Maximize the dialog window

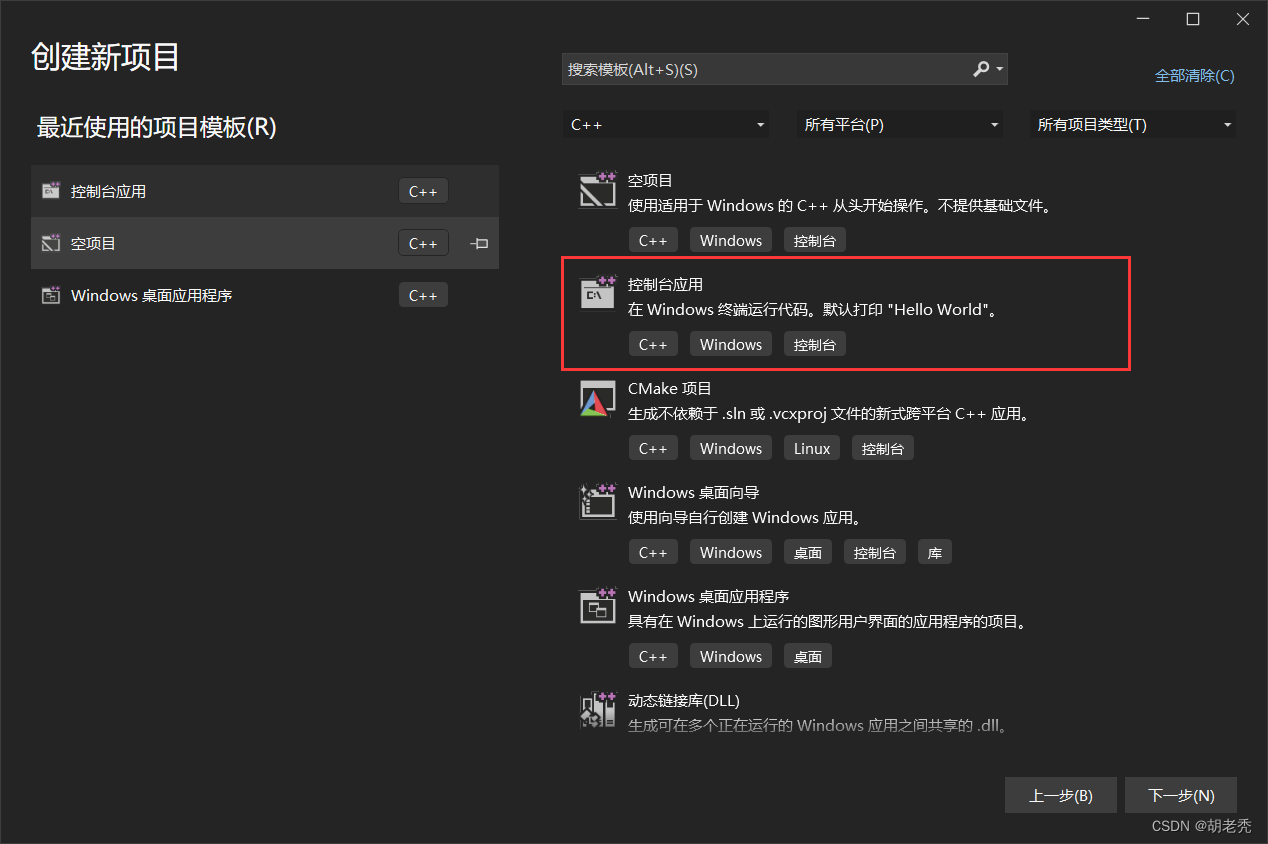pos(1193,19)
